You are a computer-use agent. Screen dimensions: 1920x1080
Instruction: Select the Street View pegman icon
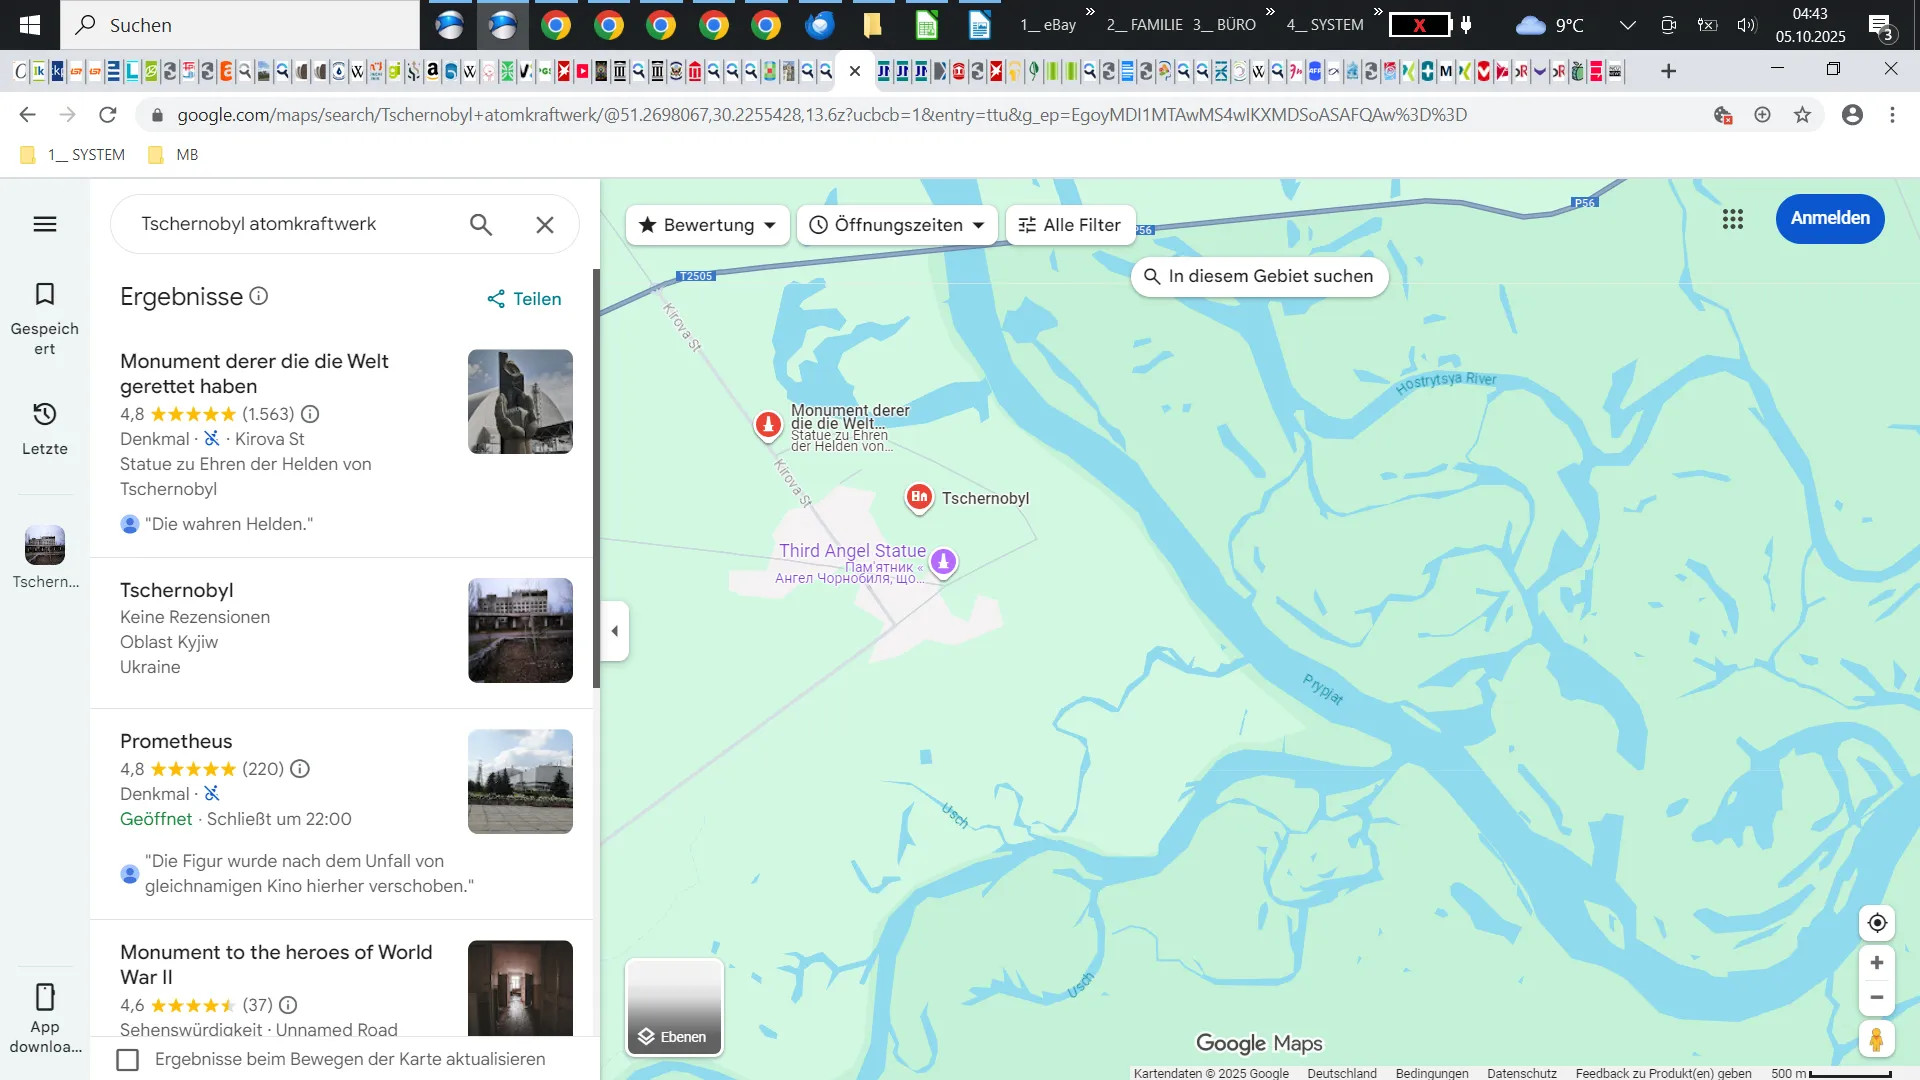[x=1877, y=1040]
